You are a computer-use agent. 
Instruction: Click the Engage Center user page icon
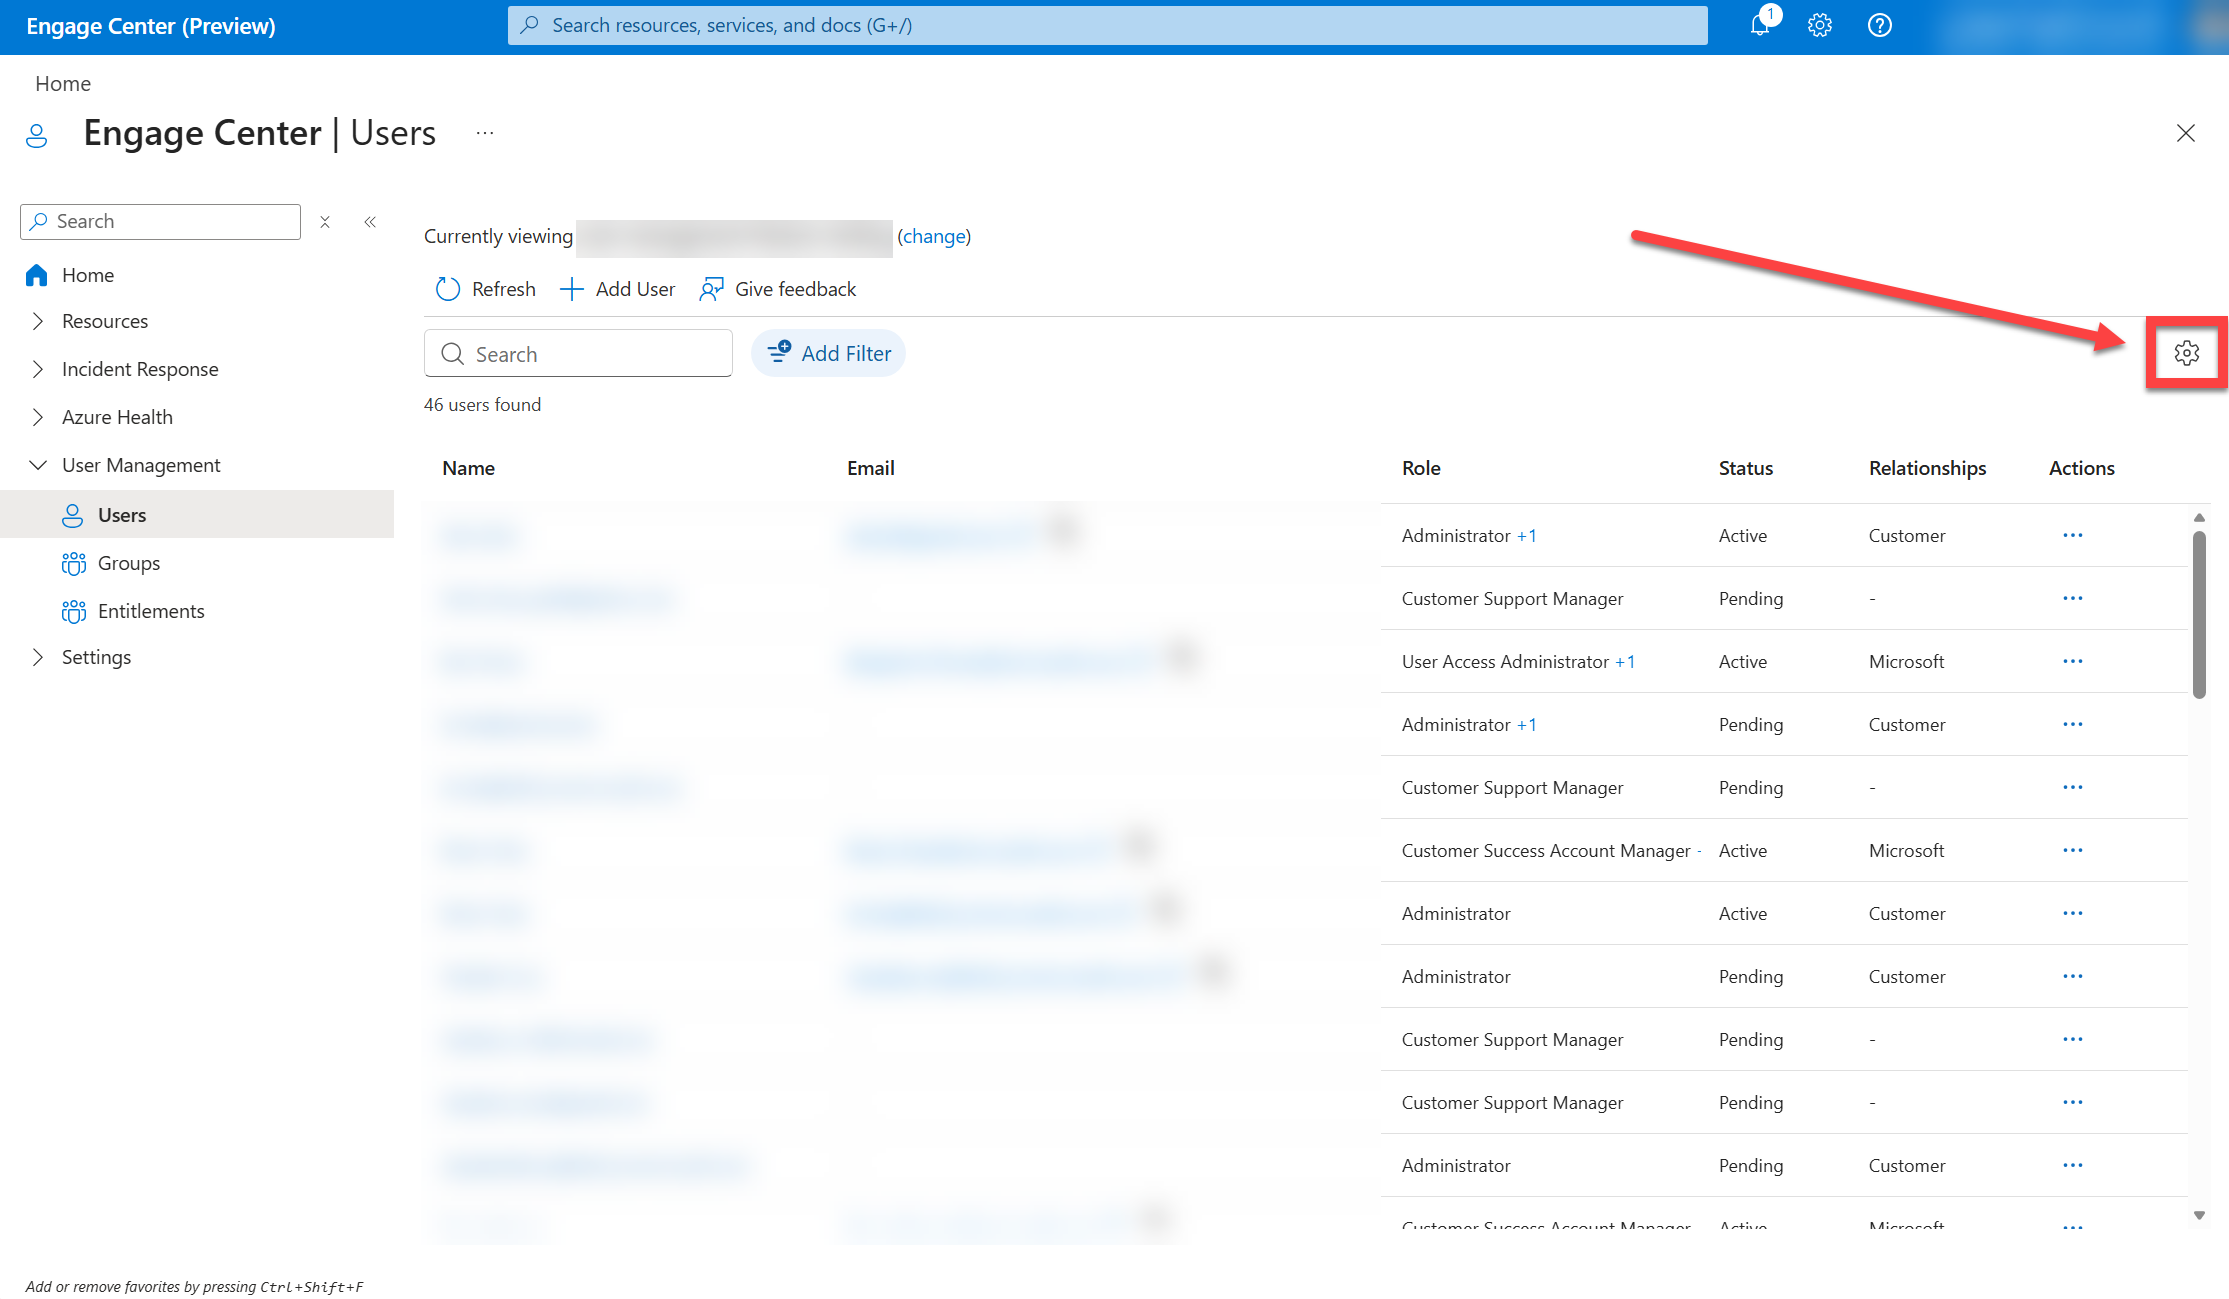tap(37, 135)
